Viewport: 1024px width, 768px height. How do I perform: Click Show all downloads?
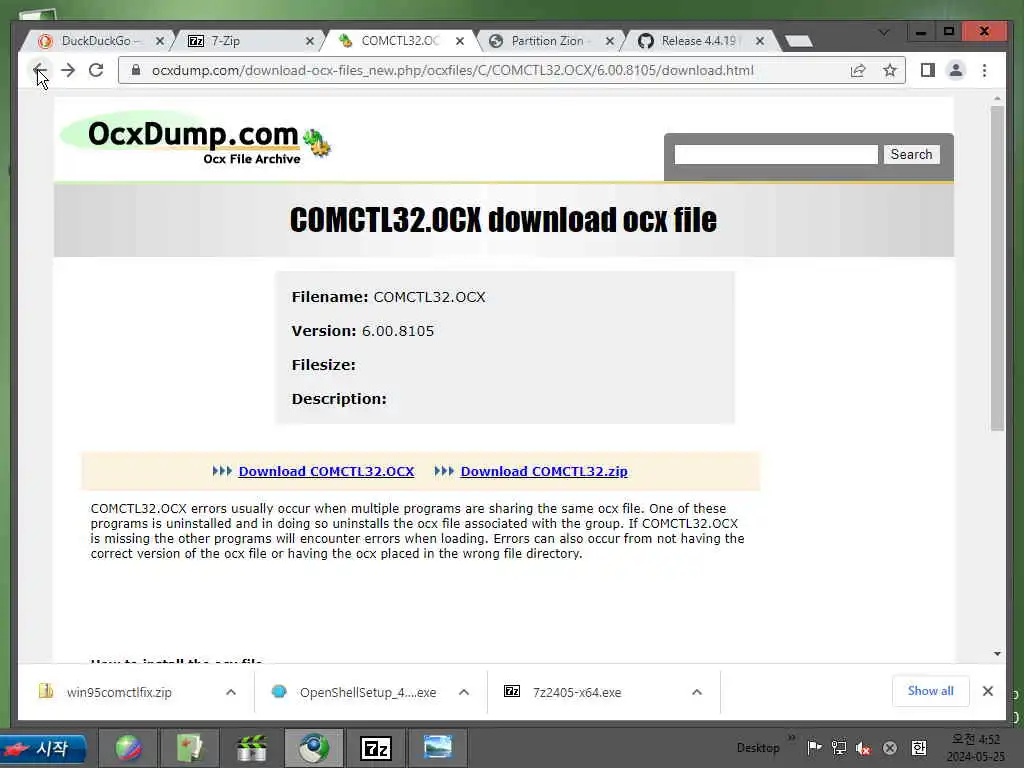tap(930, 691)
